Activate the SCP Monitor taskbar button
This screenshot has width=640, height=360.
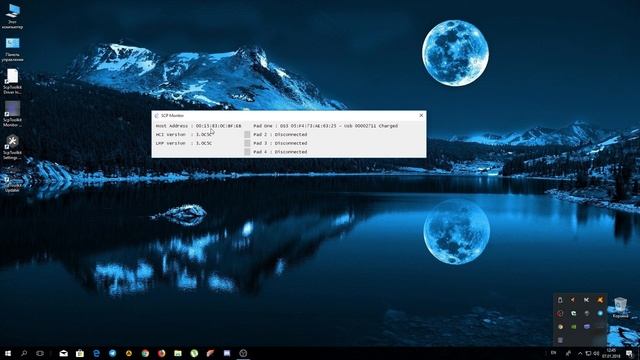click(x=243, y=353)
